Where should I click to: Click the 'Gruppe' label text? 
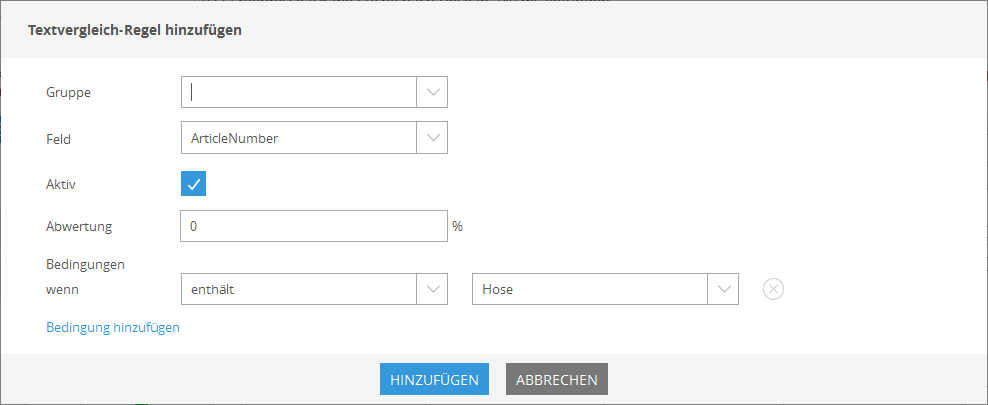pos(68,93)
